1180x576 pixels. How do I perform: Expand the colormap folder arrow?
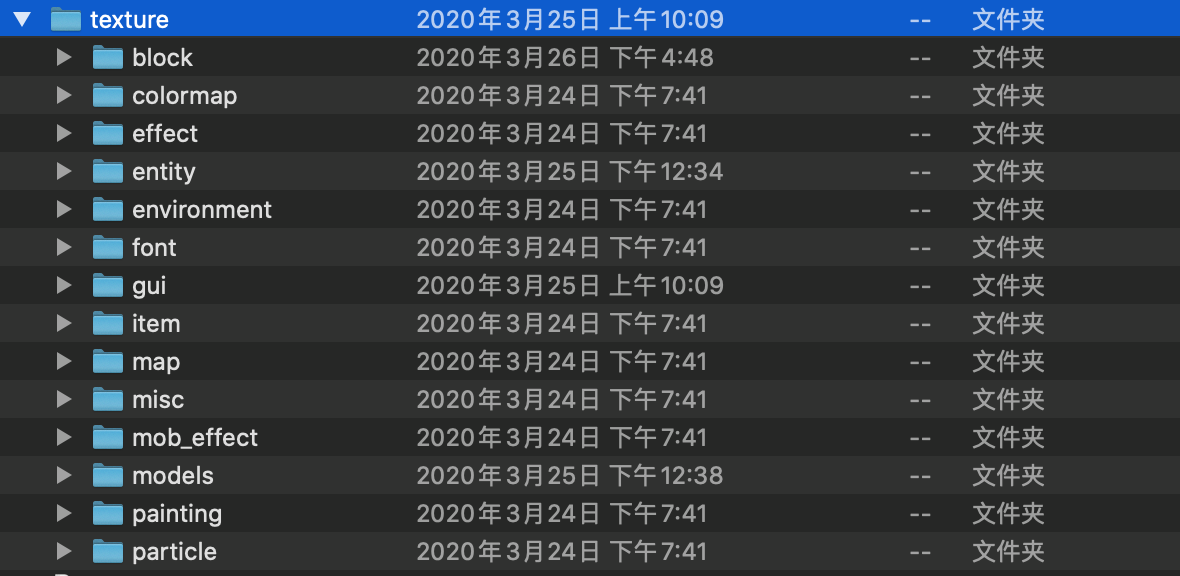coord(64,96)
